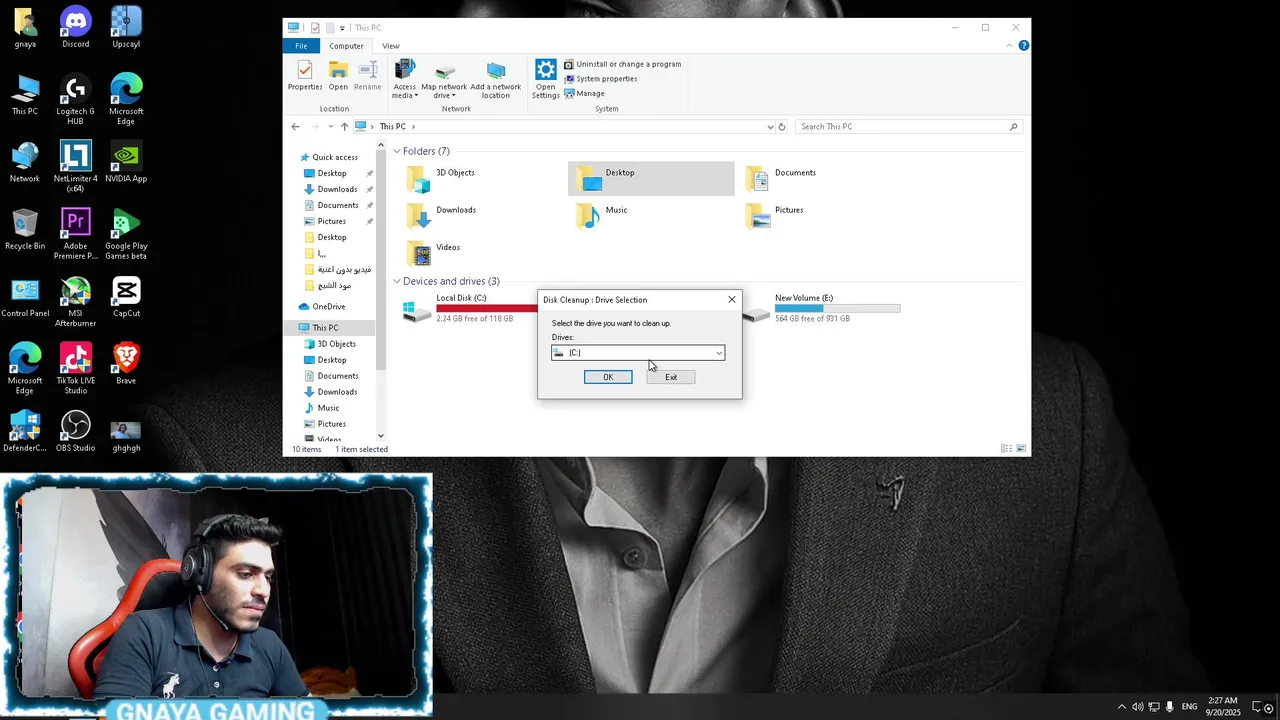Select the gnaya folder on desktop
This screenshot has width=1280, height=720.
point(25,27)
